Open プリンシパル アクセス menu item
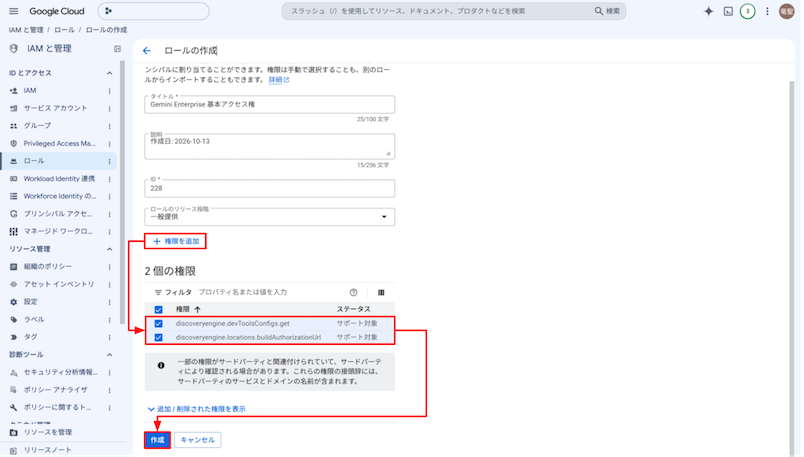This screenshot has height=457, width=804. pyautogui.click(x=58, y=213)
